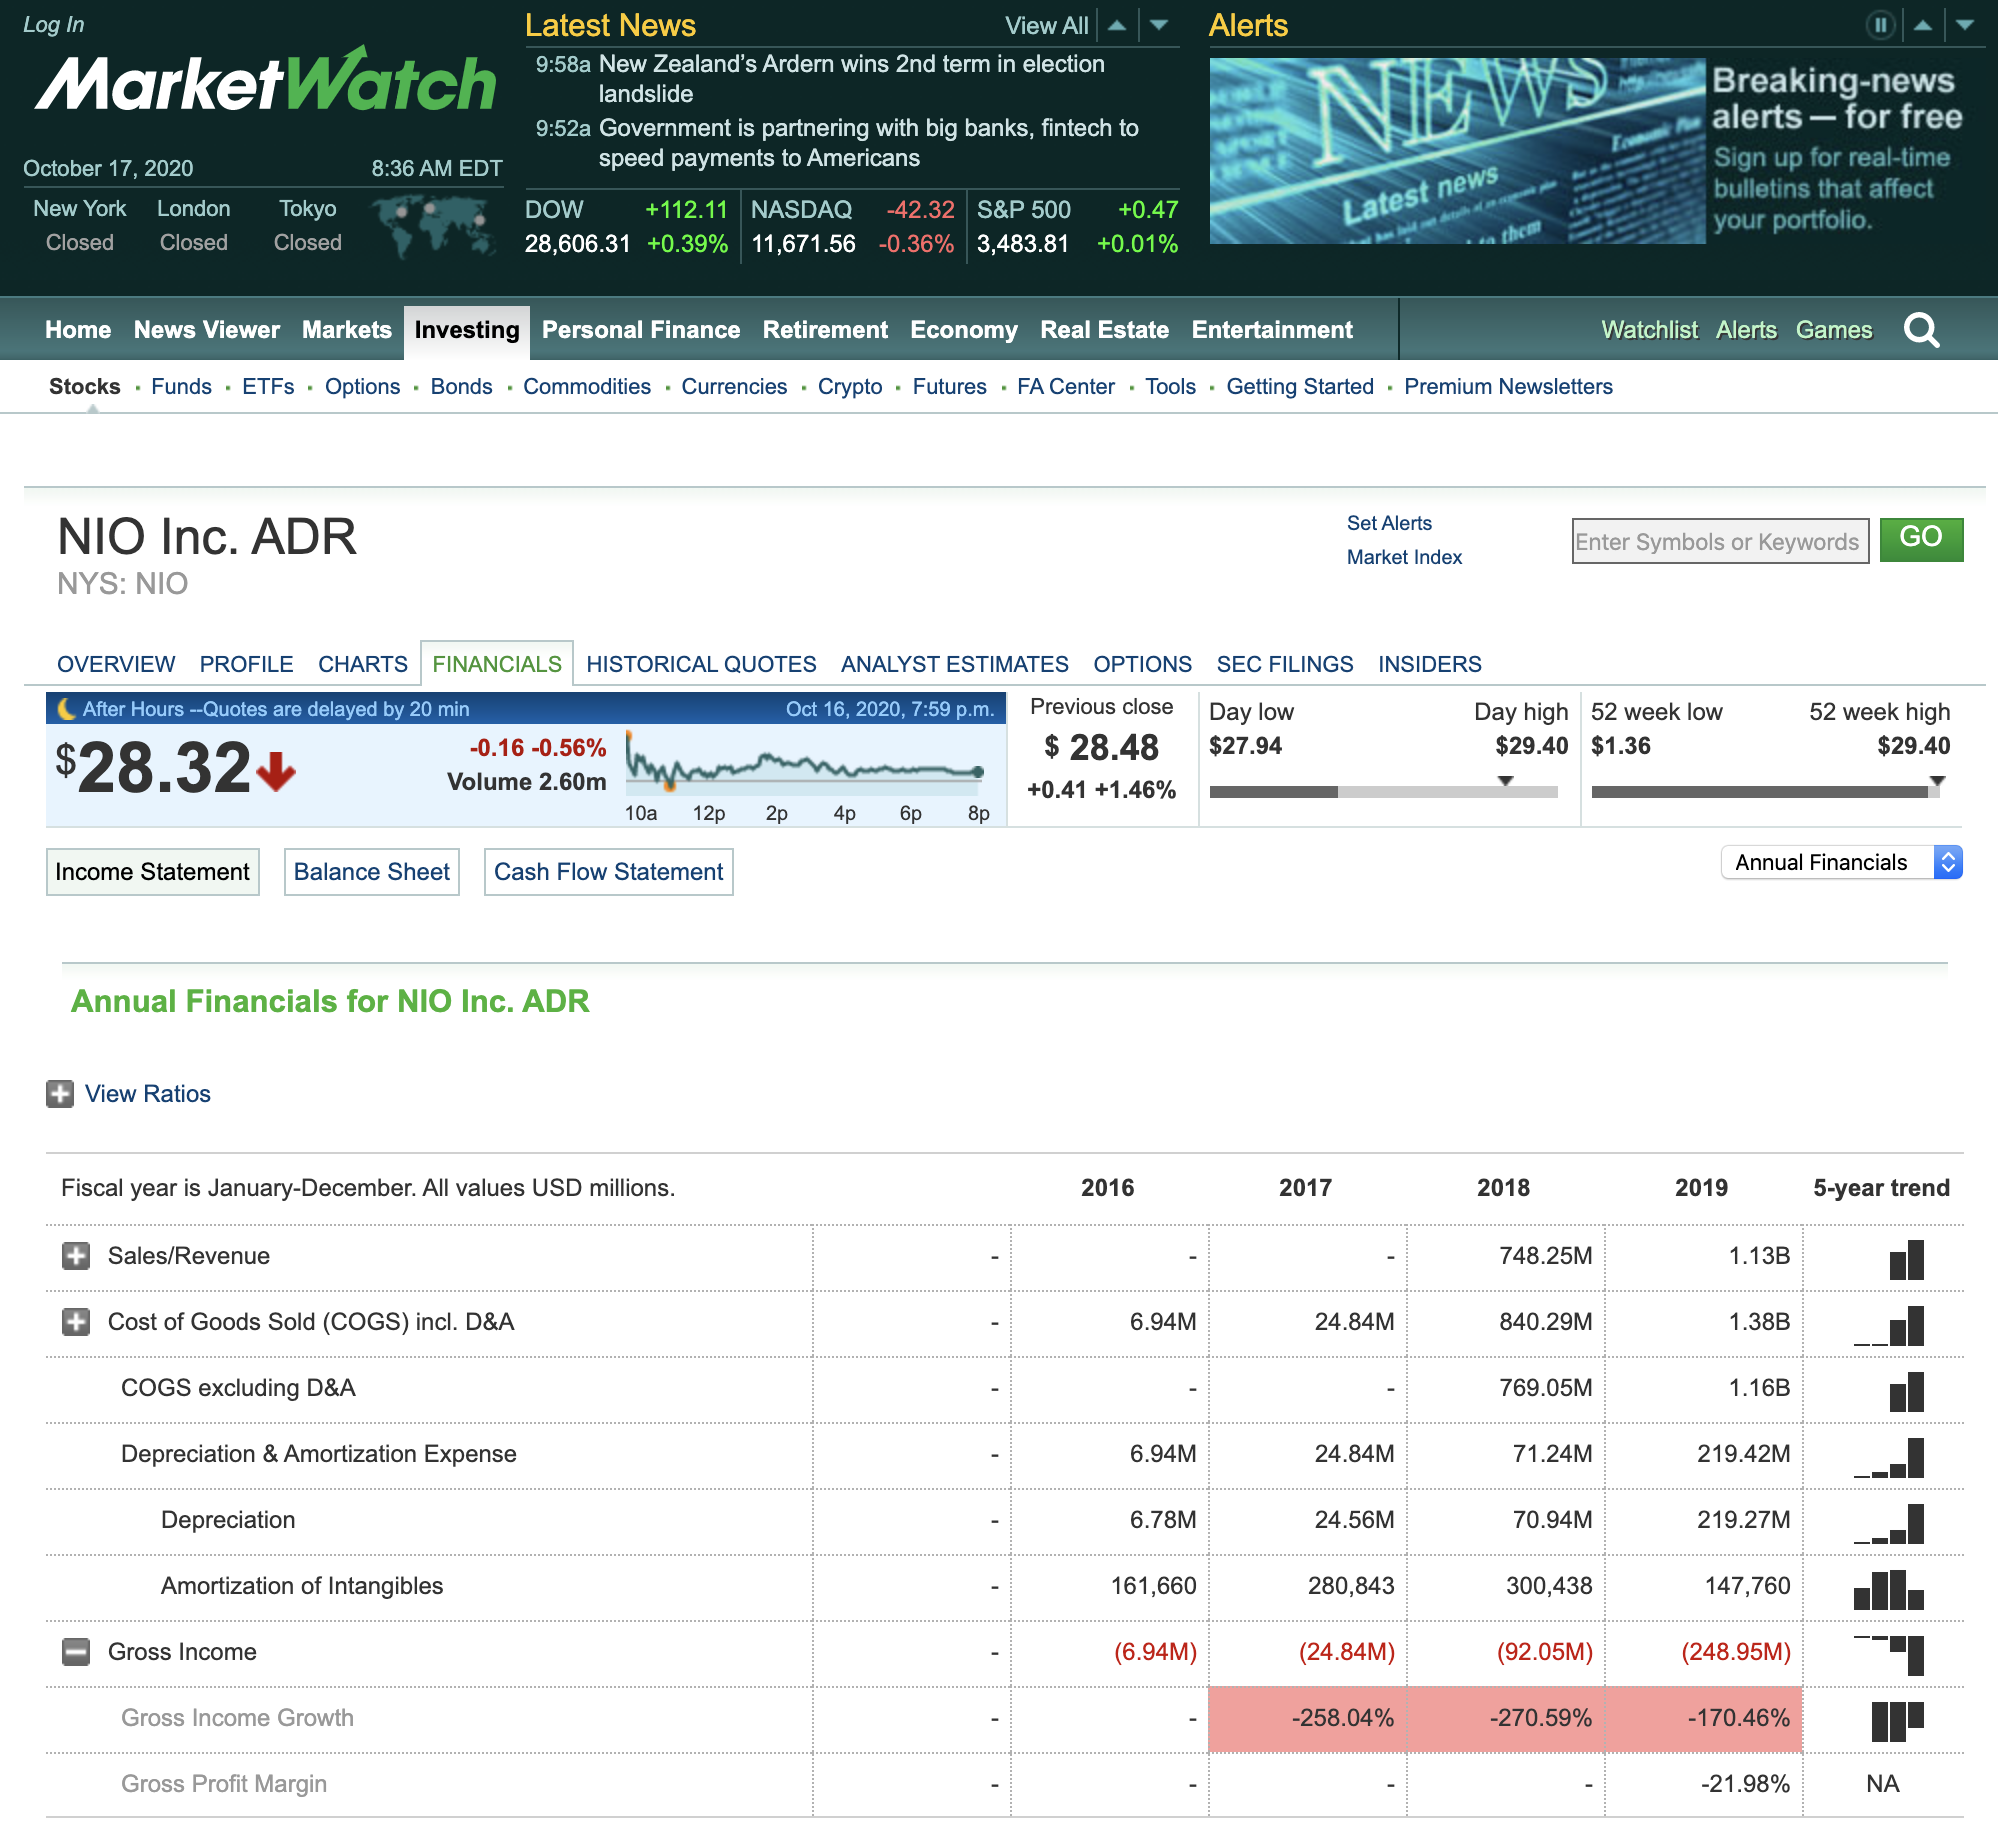Open the Annual Financials dropdown
Image resolution: width=1998 pixels, height=1838 pixels.
(x=1842, y=862)
